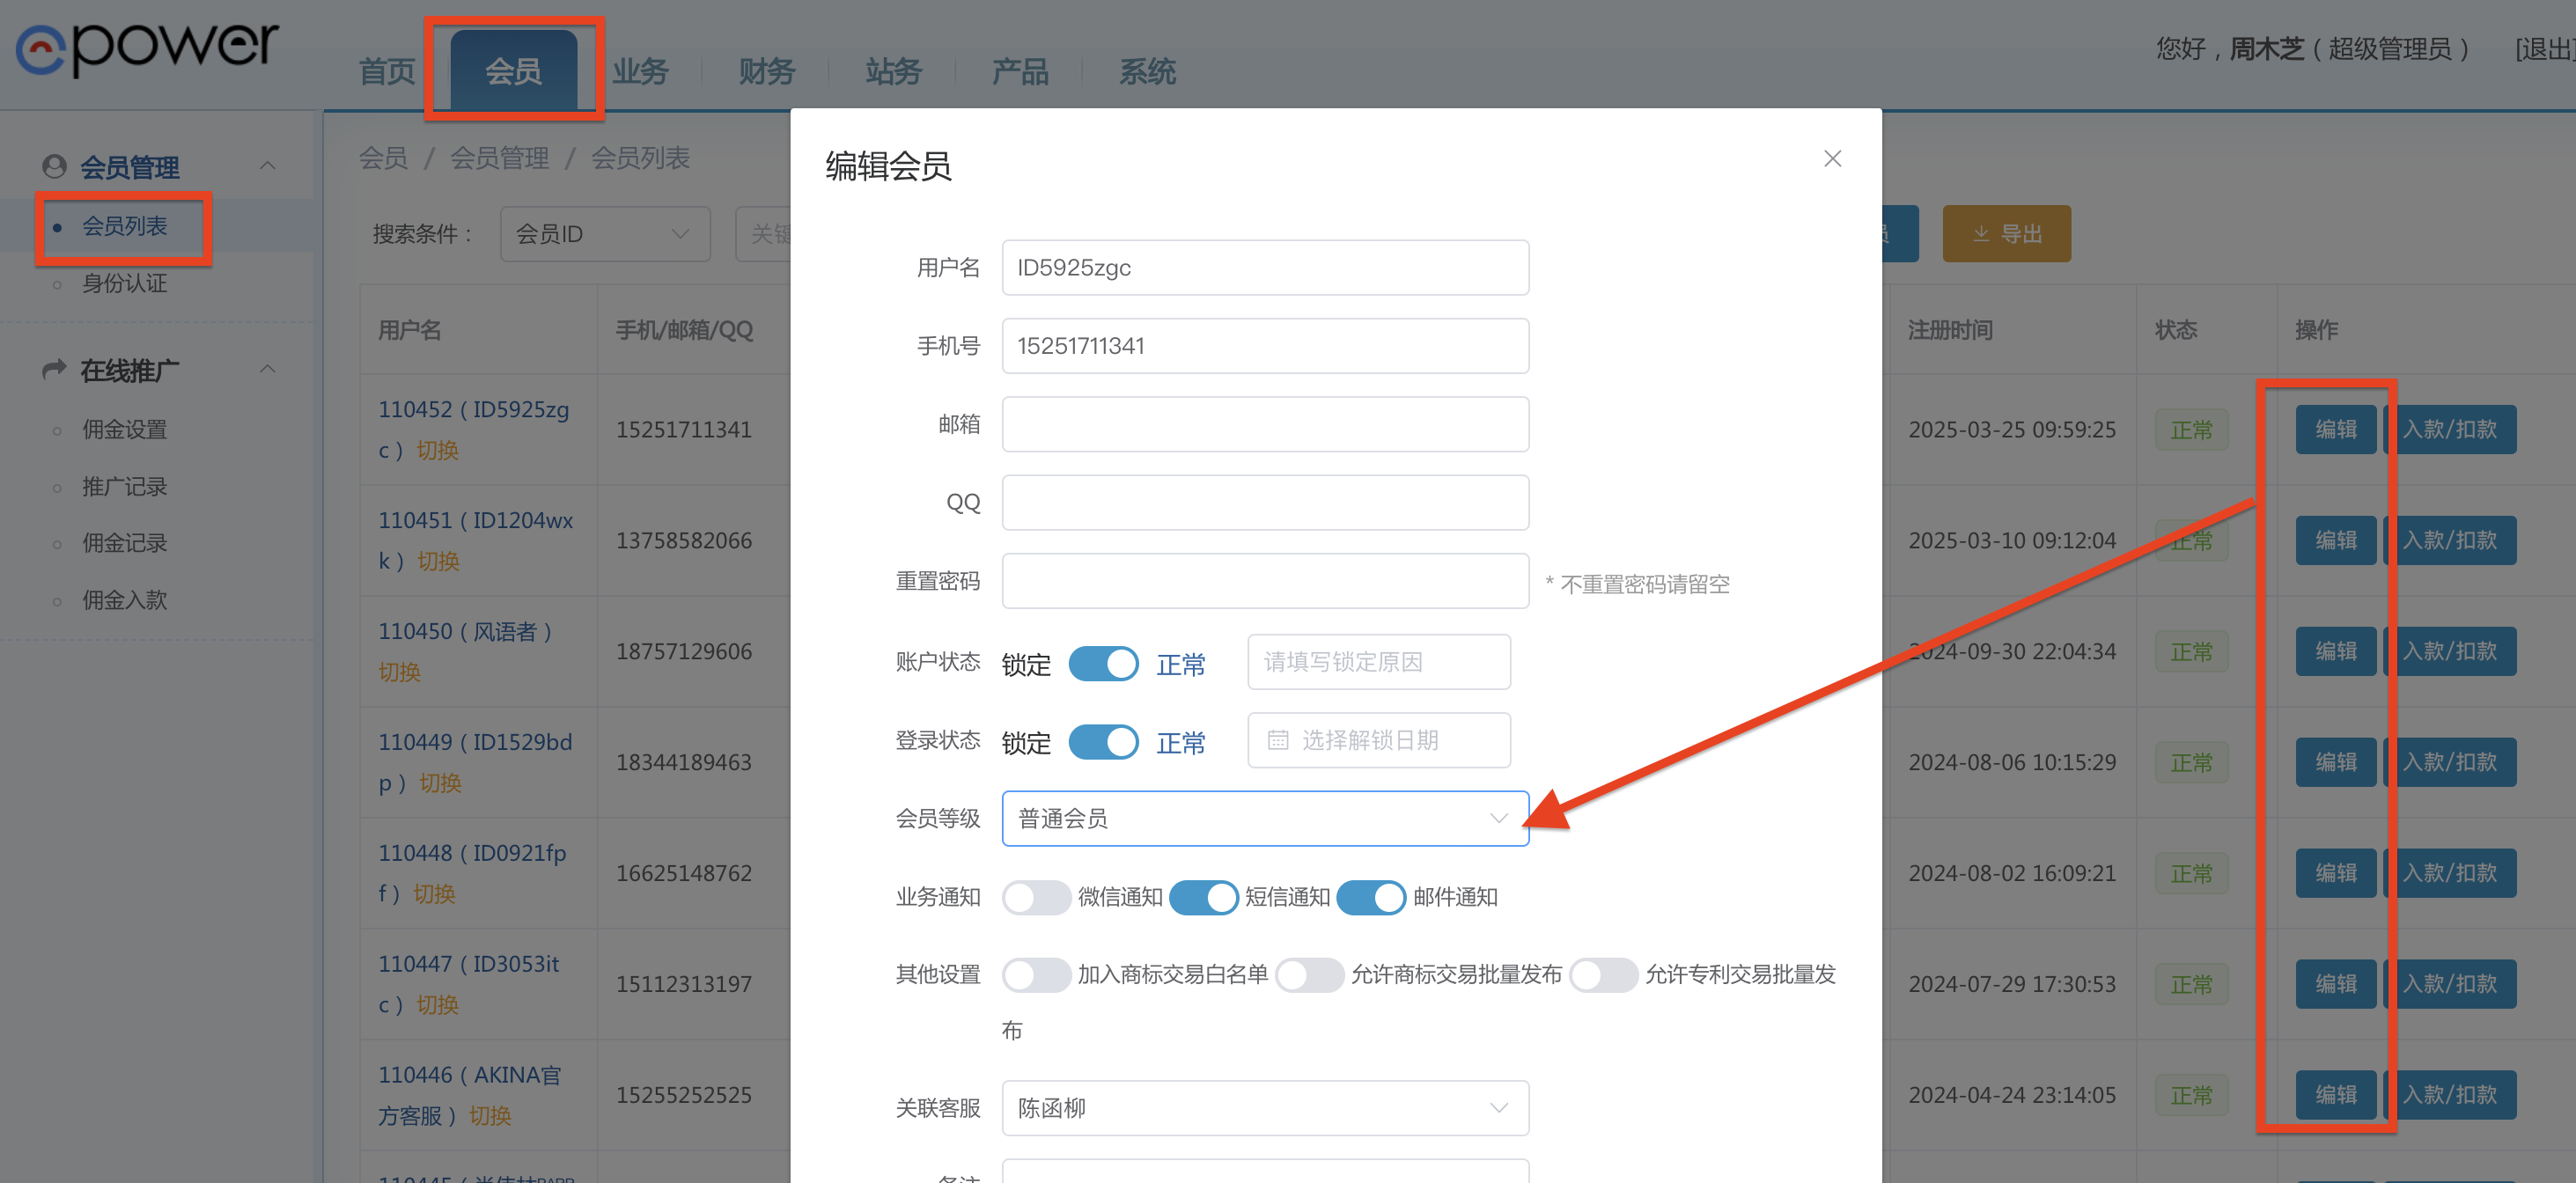The height and width of the screenshot is (1183, 2576).
Task: Click the 会员管理 user icon
Action: point(54,166)
